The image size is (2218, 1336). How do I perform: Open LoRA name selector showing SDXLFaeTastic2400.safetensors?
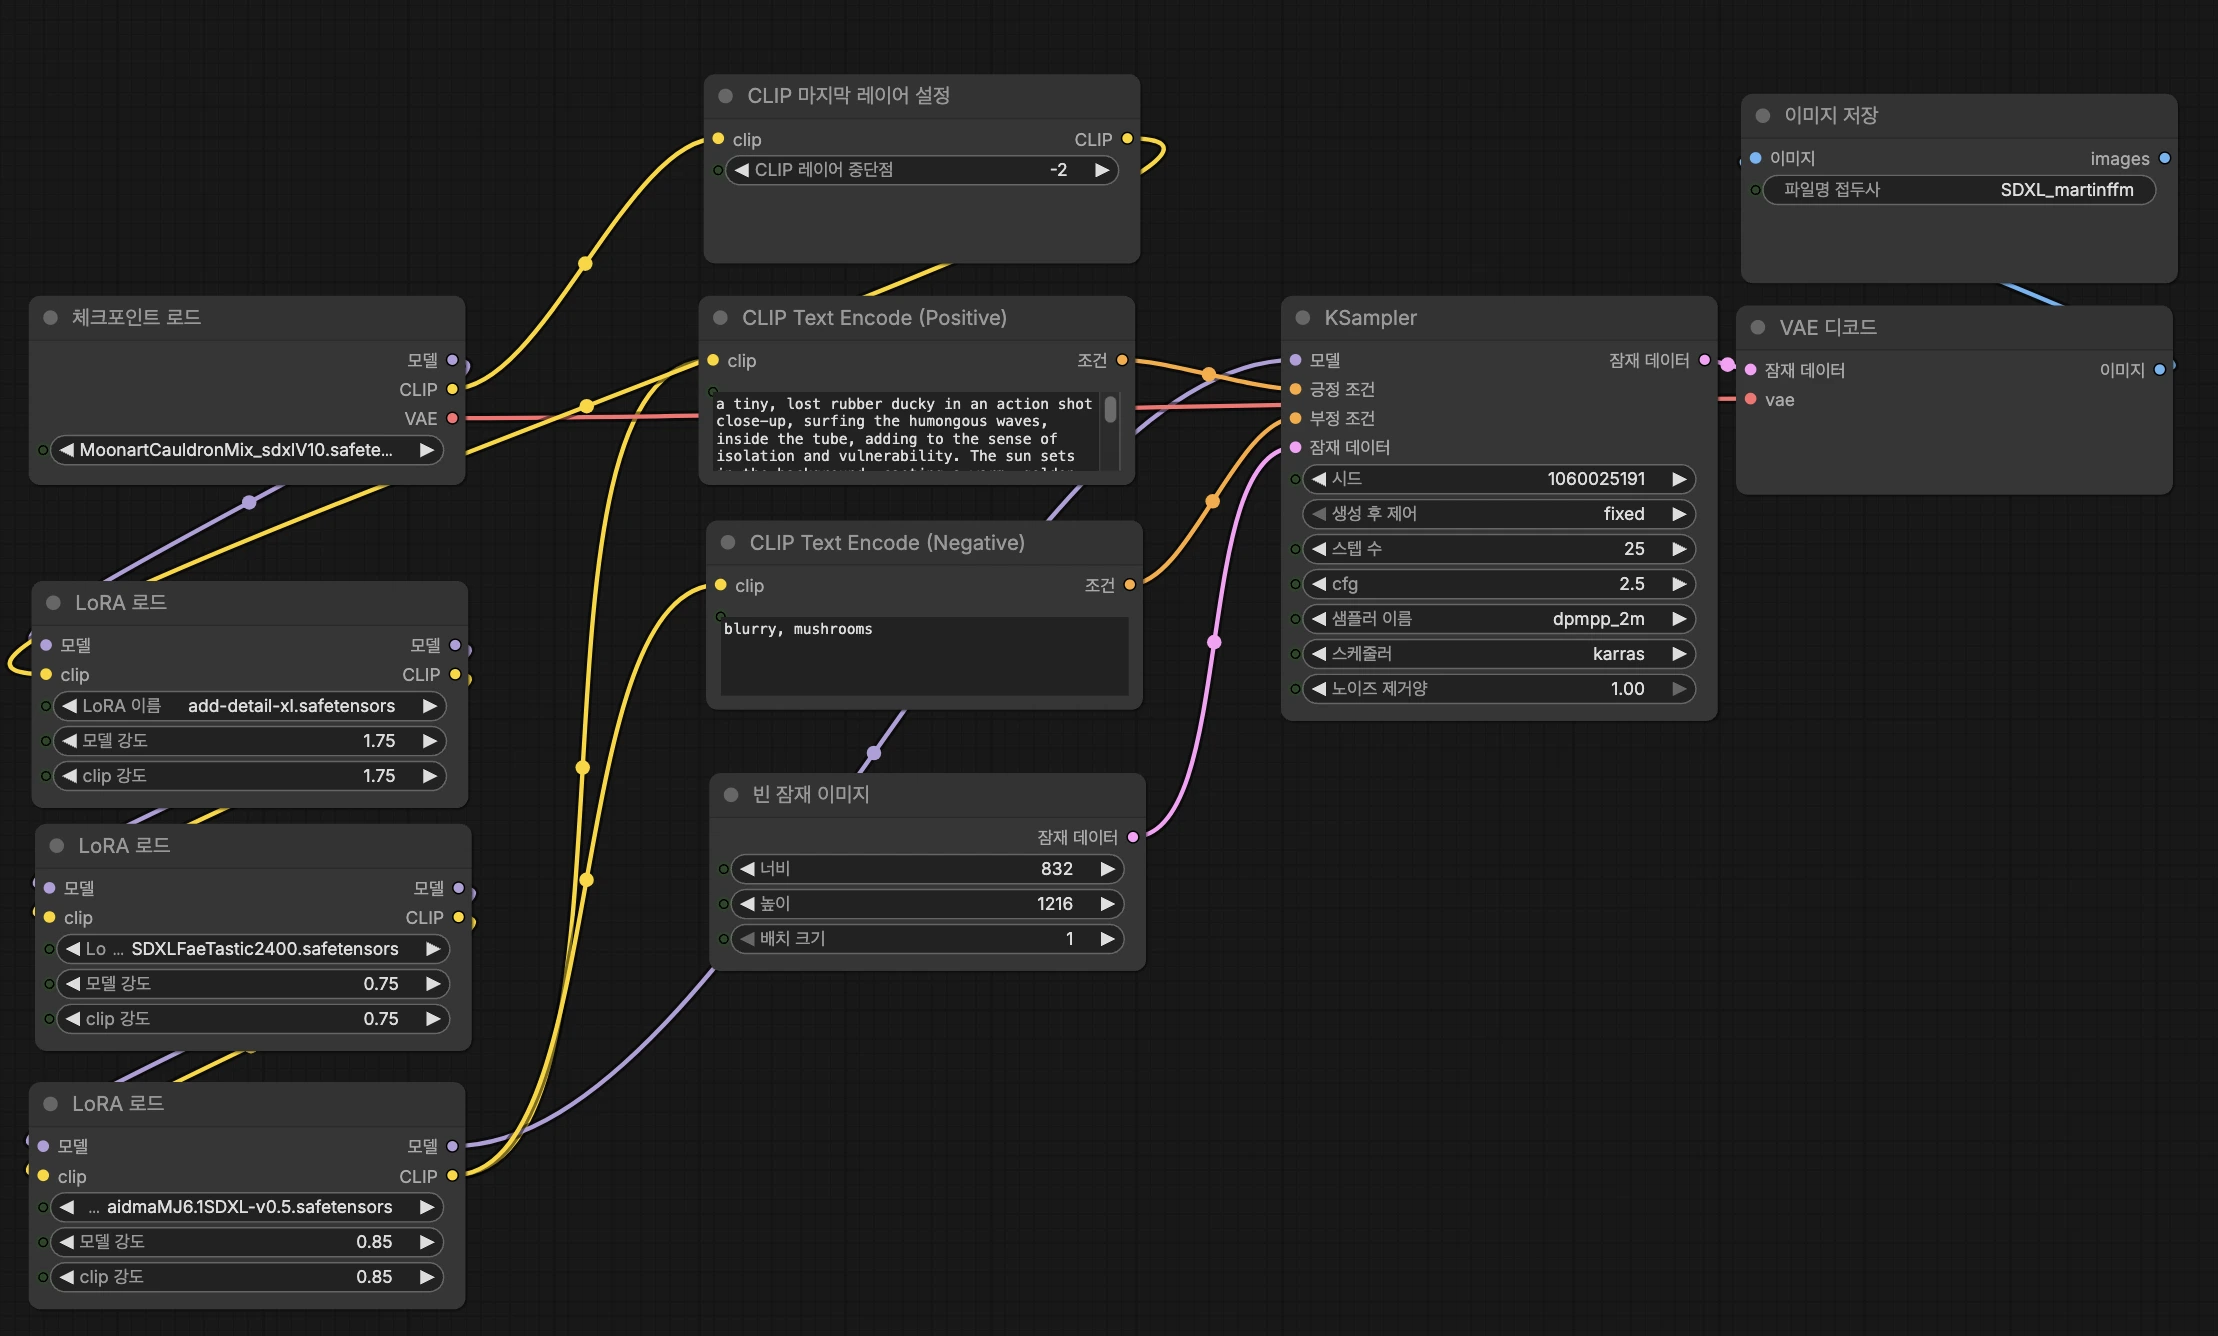pyautogui.click(x=253, y=949)
